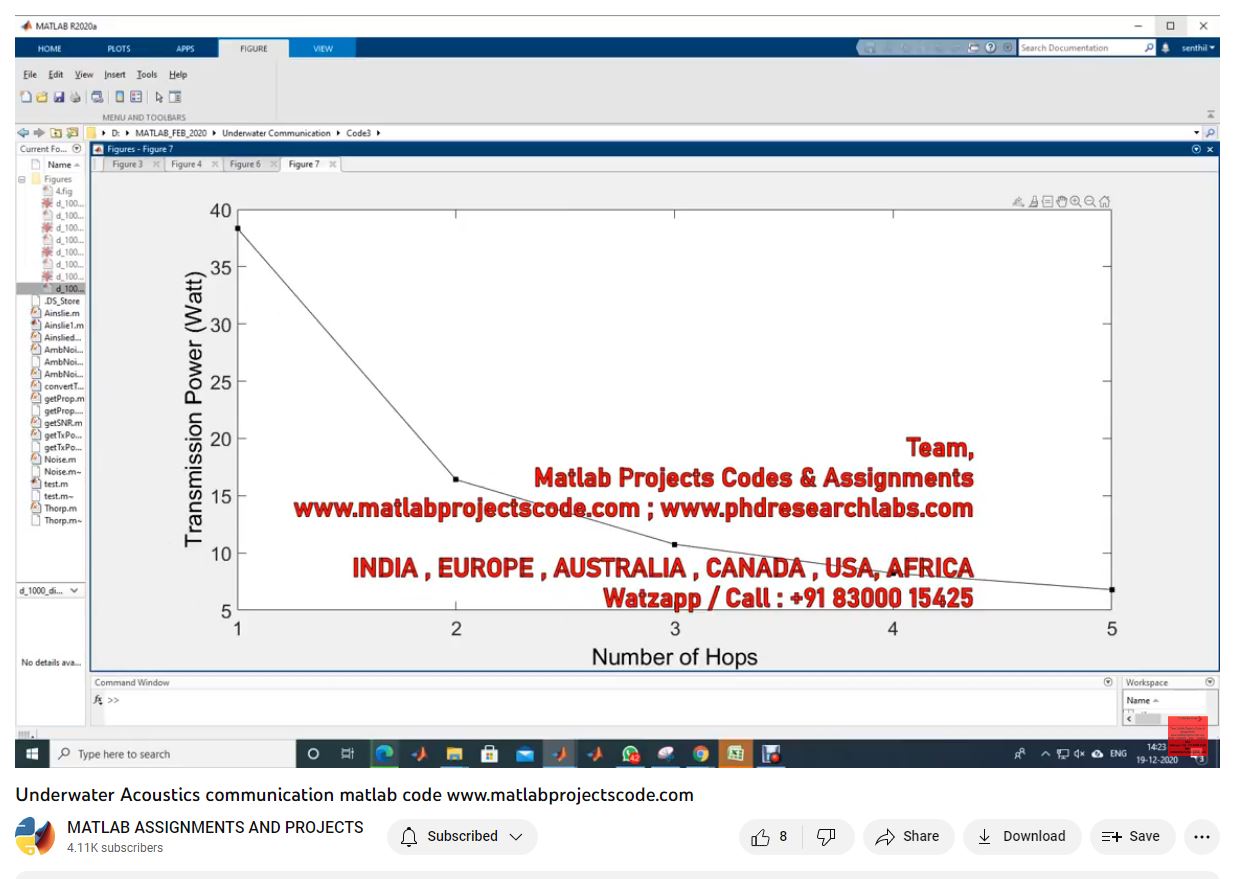Open Excel from the Windows taskbar
Image resolution: width=1237 pixels, height=879 pixels.
[735, 754]
